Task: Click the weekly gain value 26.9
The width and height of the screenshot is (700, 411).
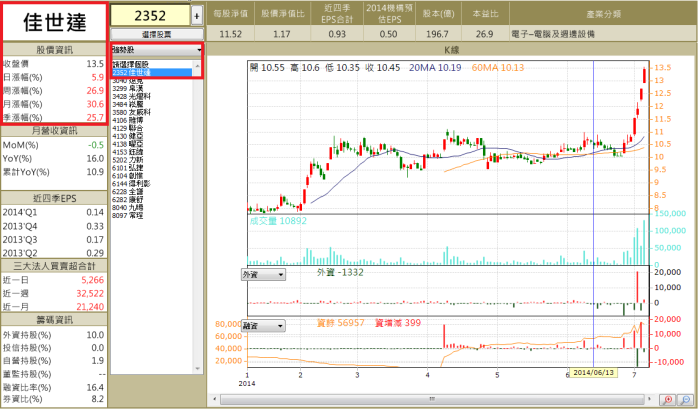Action: [95, 91]
